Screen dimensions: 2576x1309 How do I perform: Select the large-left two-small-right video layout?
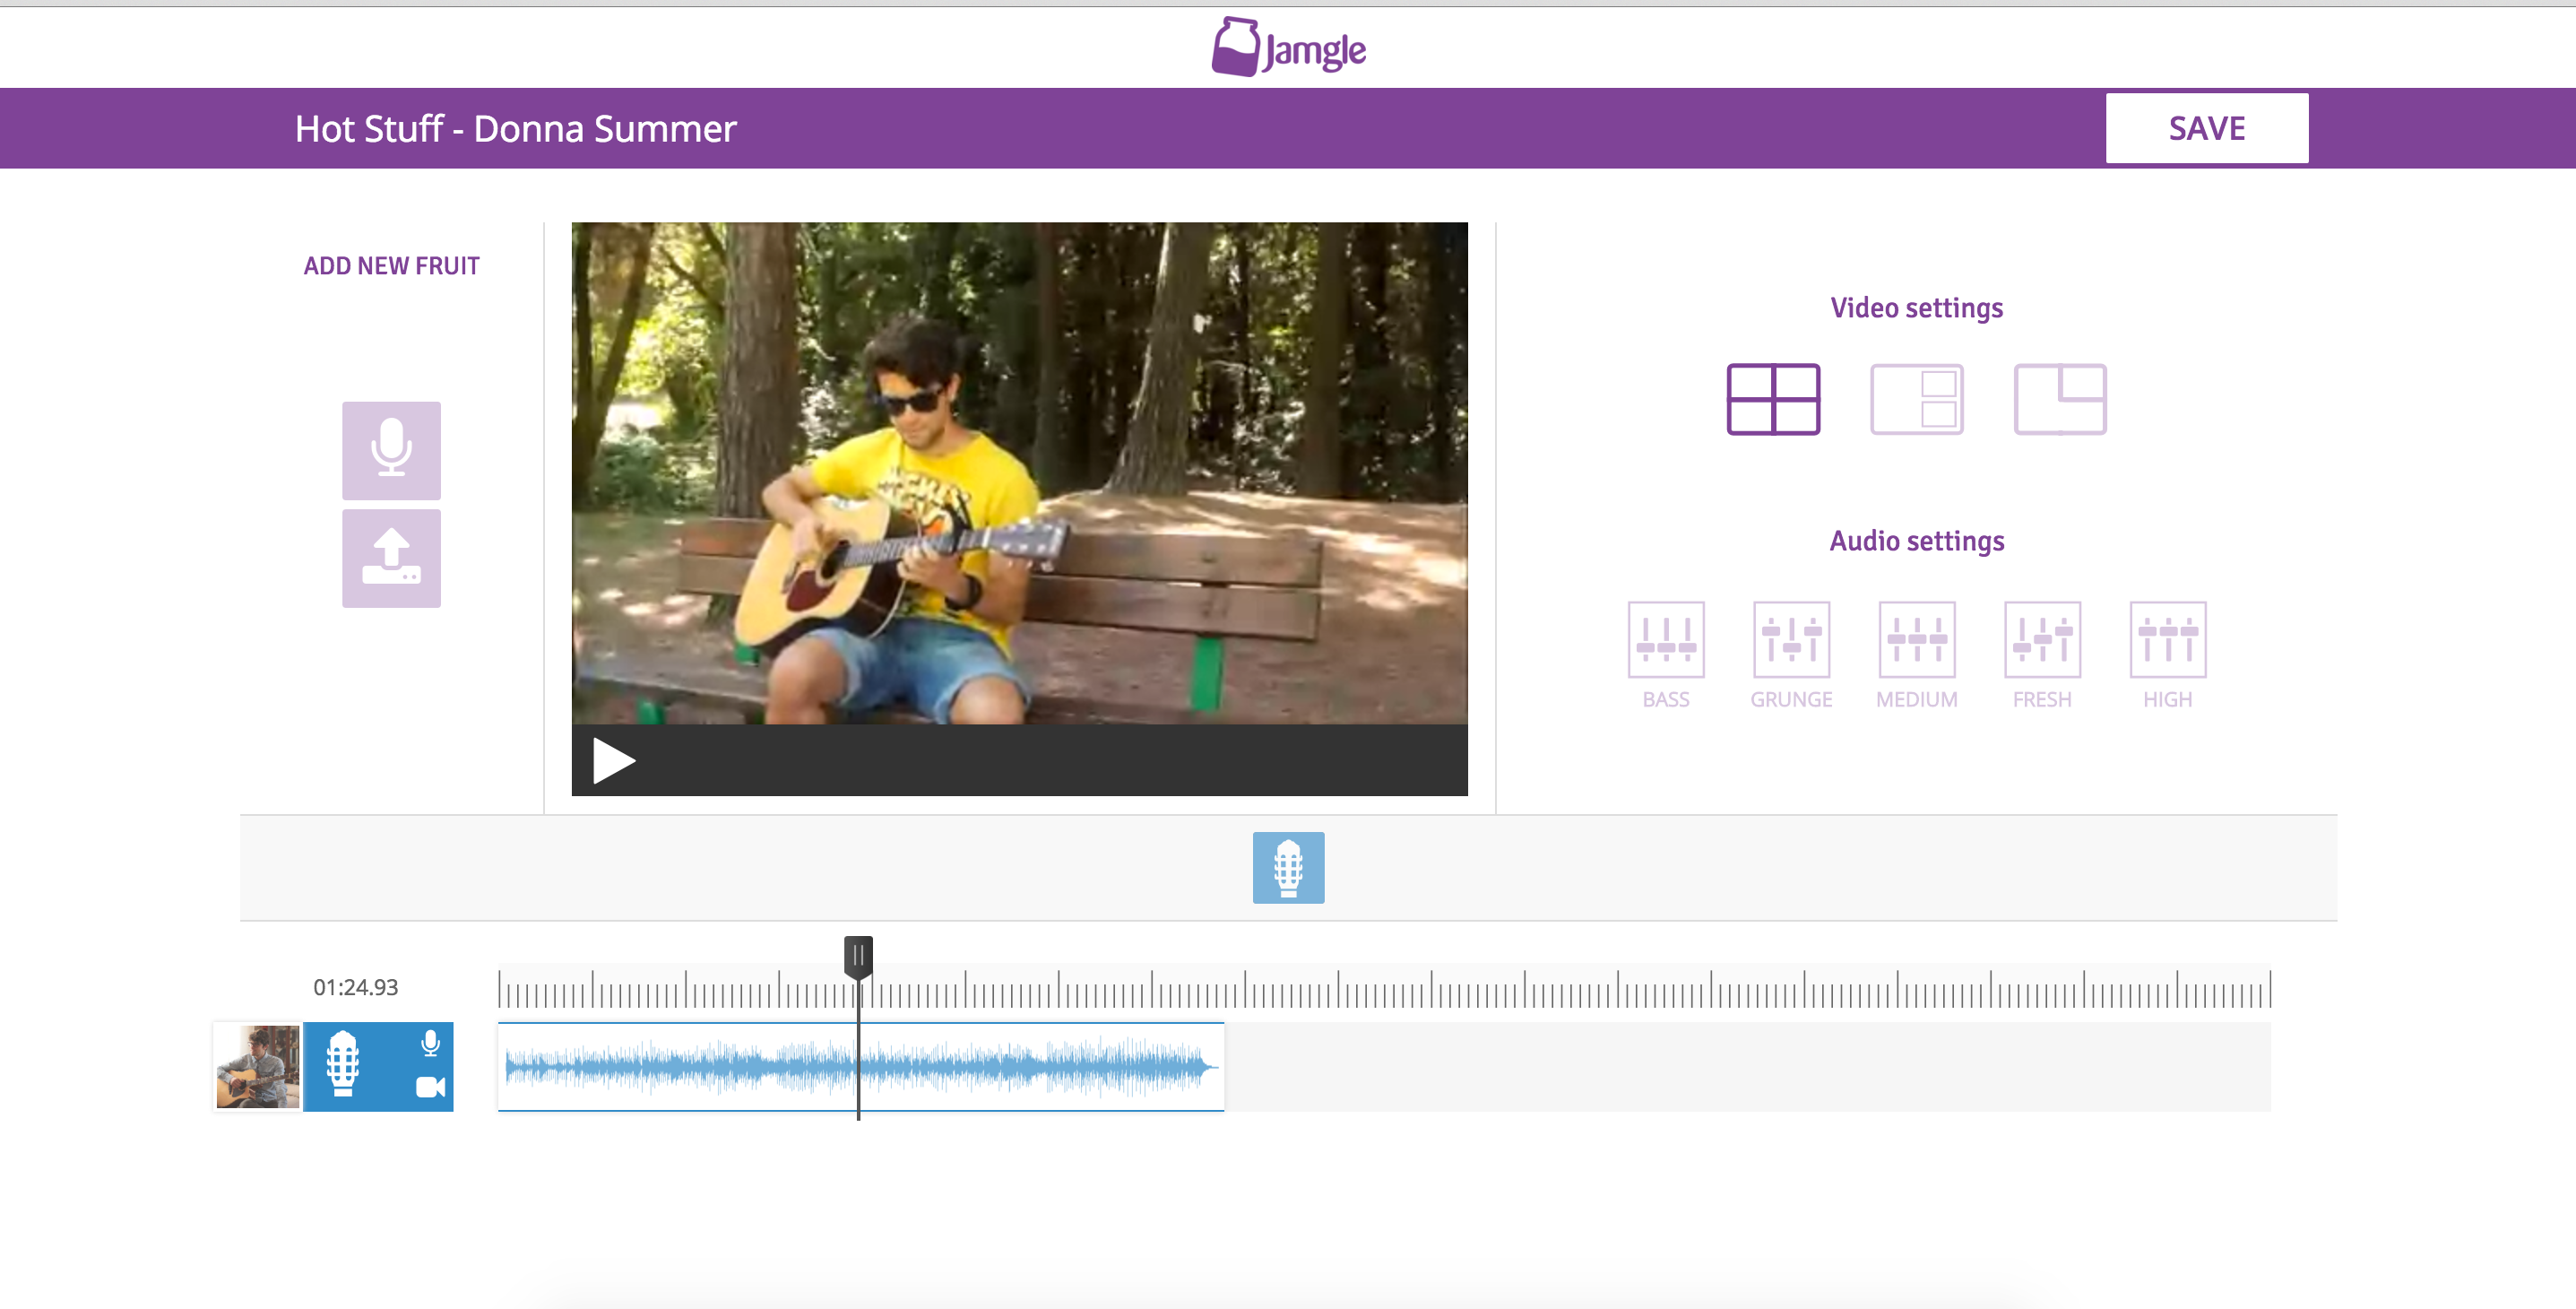(x=1916, y=399)
